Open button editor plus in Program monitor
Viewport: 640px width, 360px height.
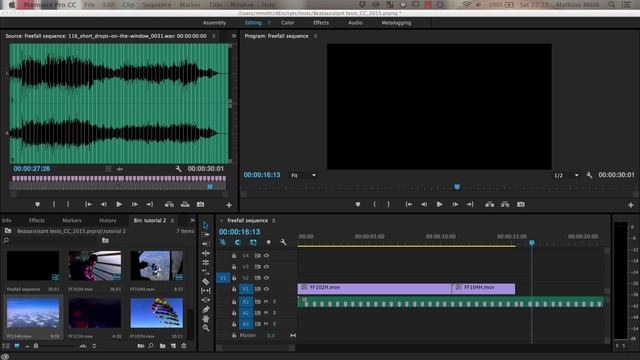pos(631,205)
